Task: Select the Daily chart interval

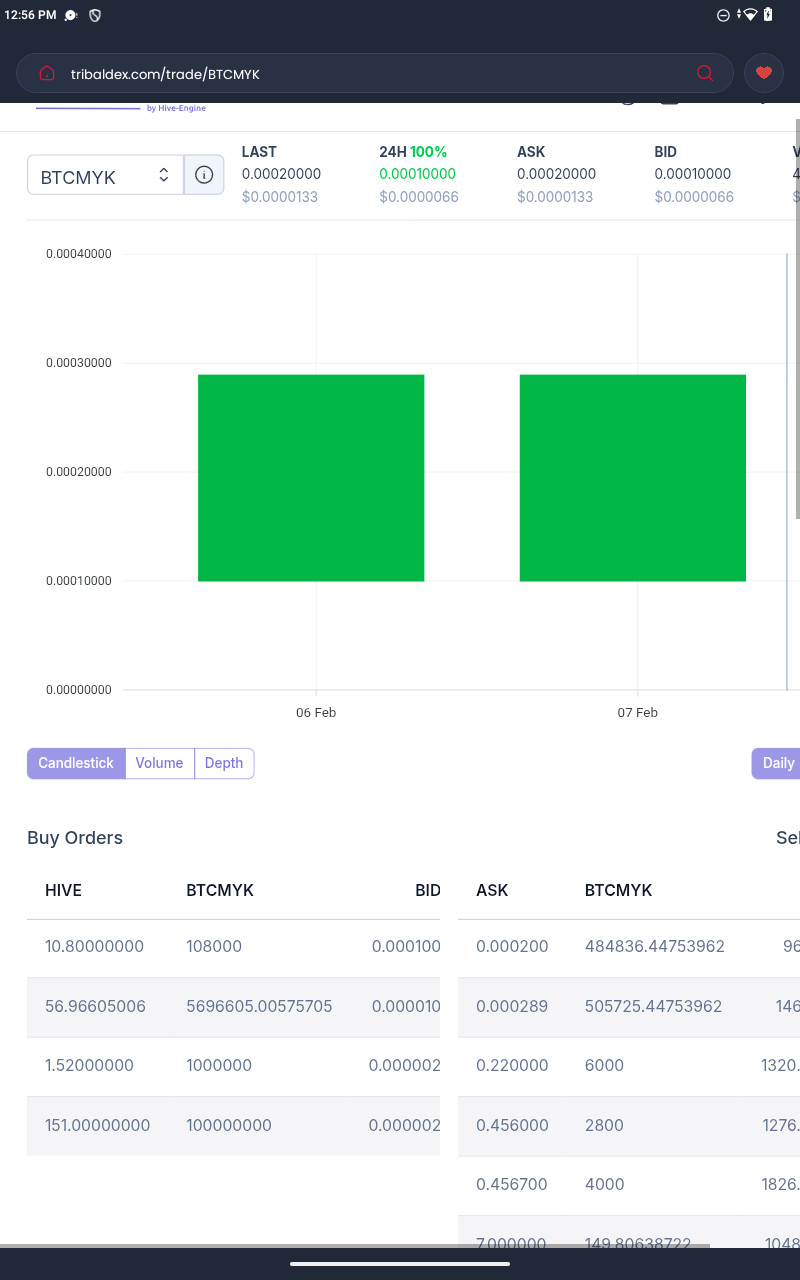Action: pyautogui.click(x=778, y=763)
